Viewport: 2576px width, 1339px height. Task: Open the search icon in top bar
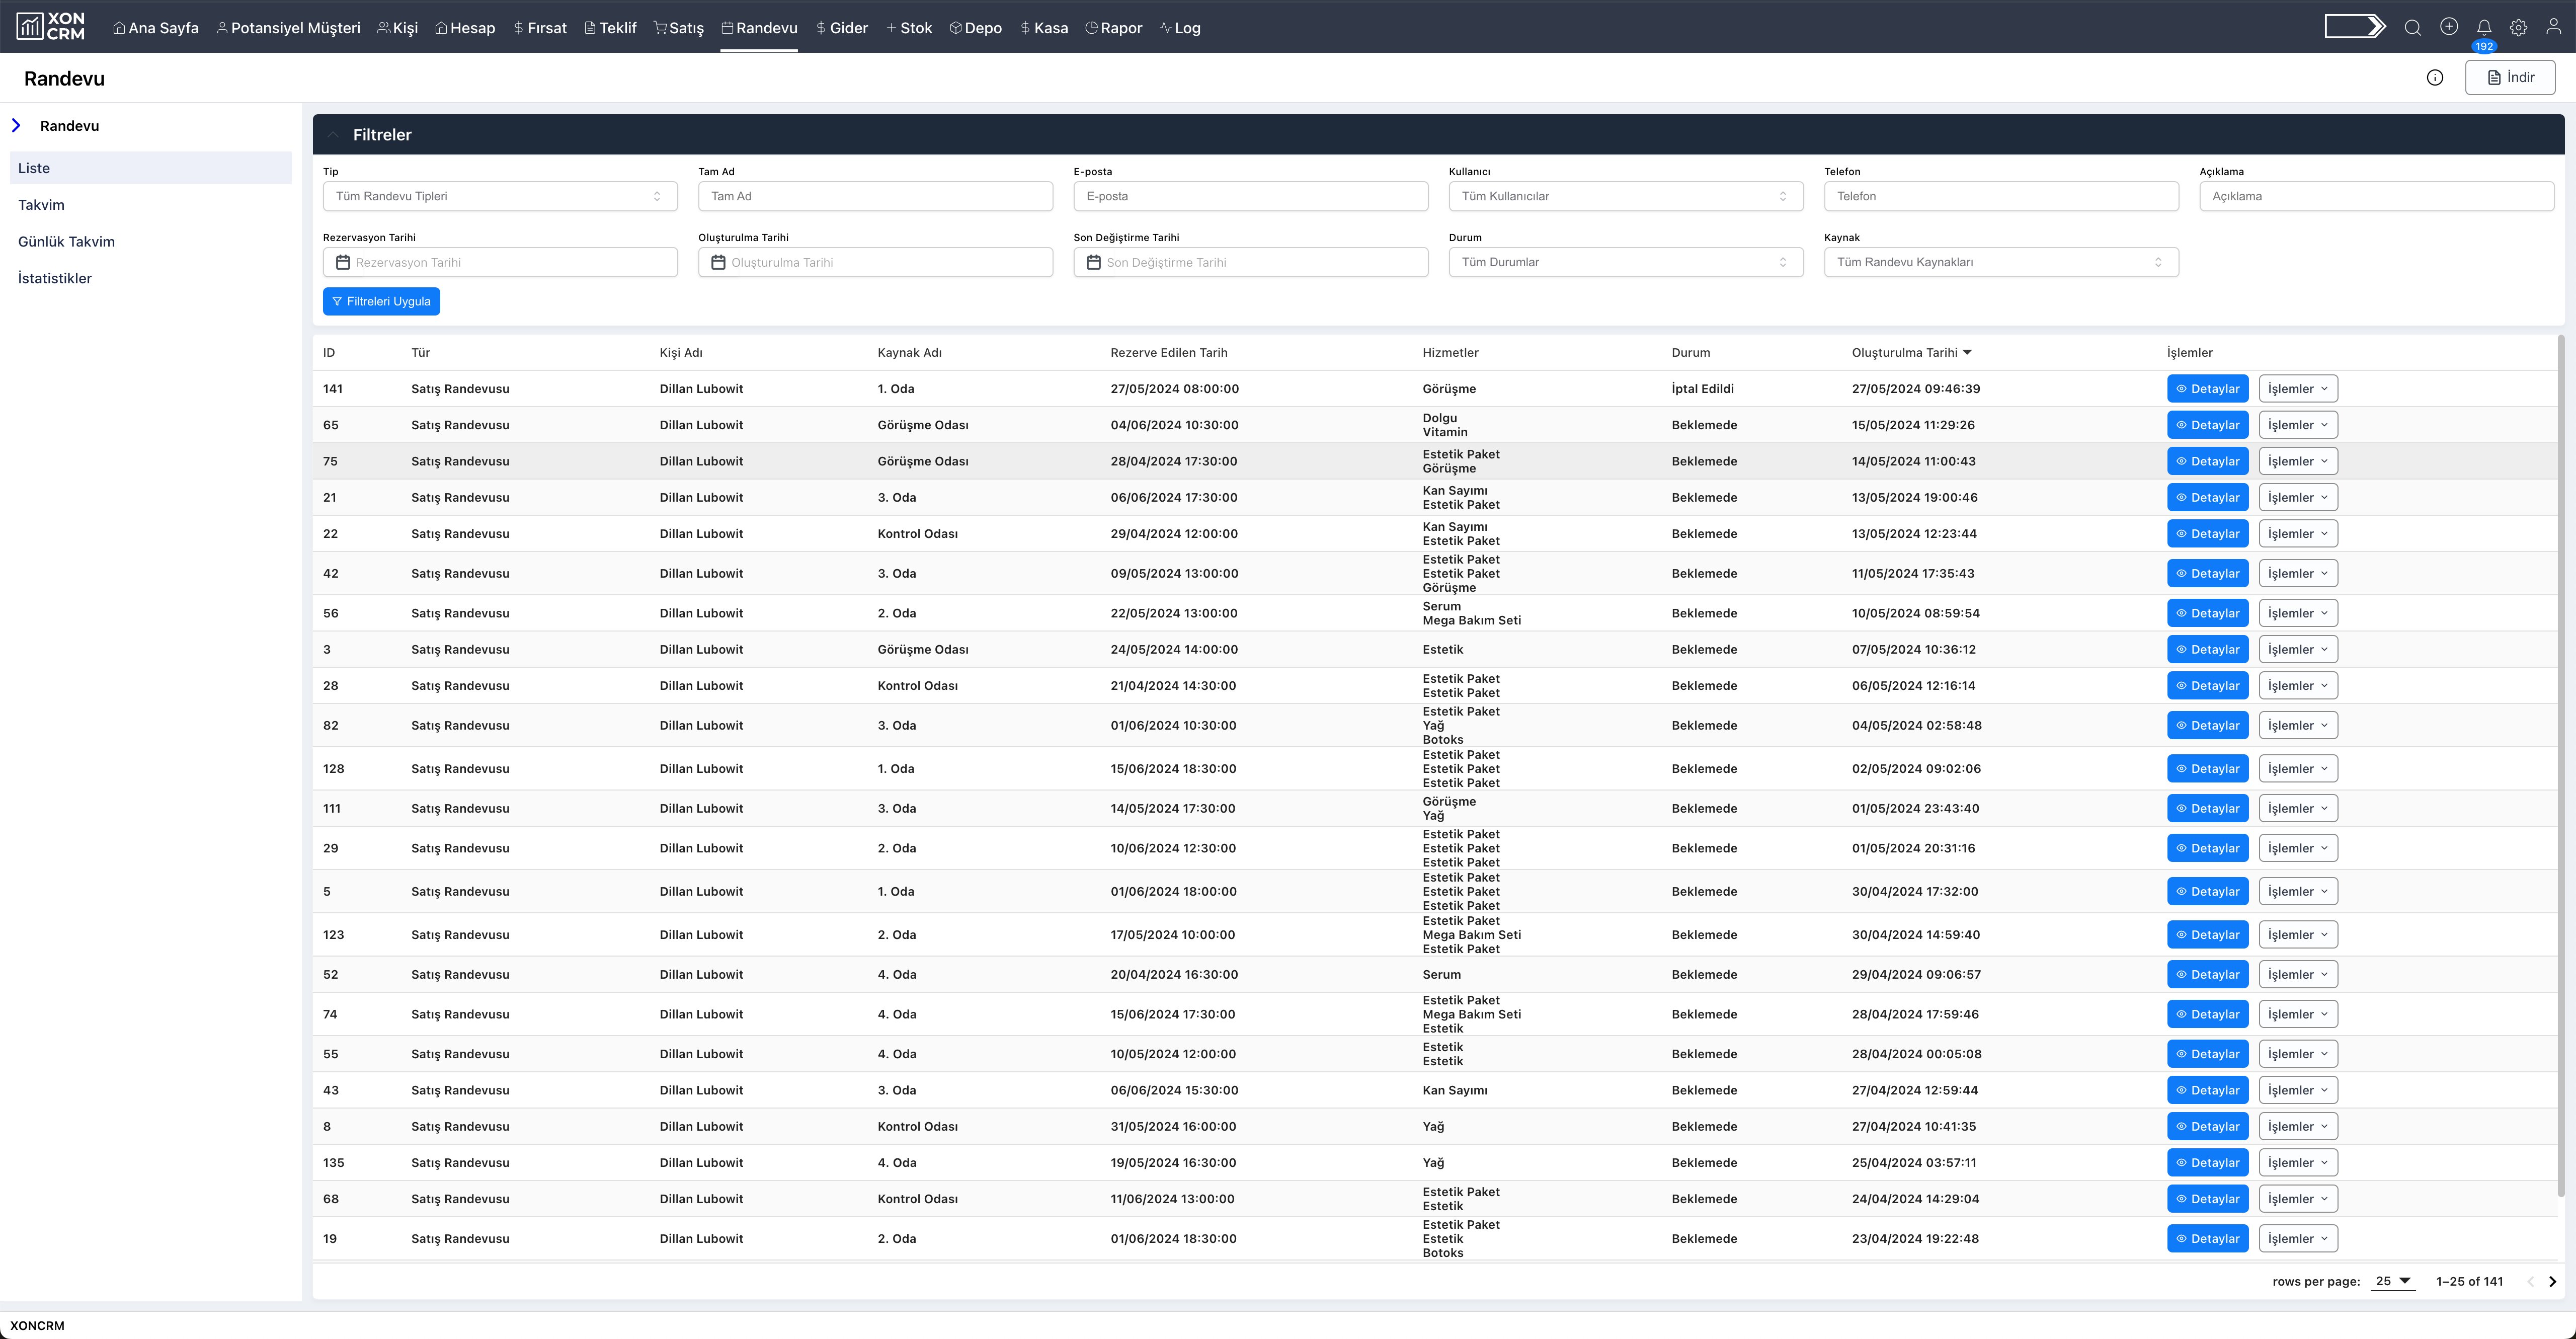(2412, 28)
